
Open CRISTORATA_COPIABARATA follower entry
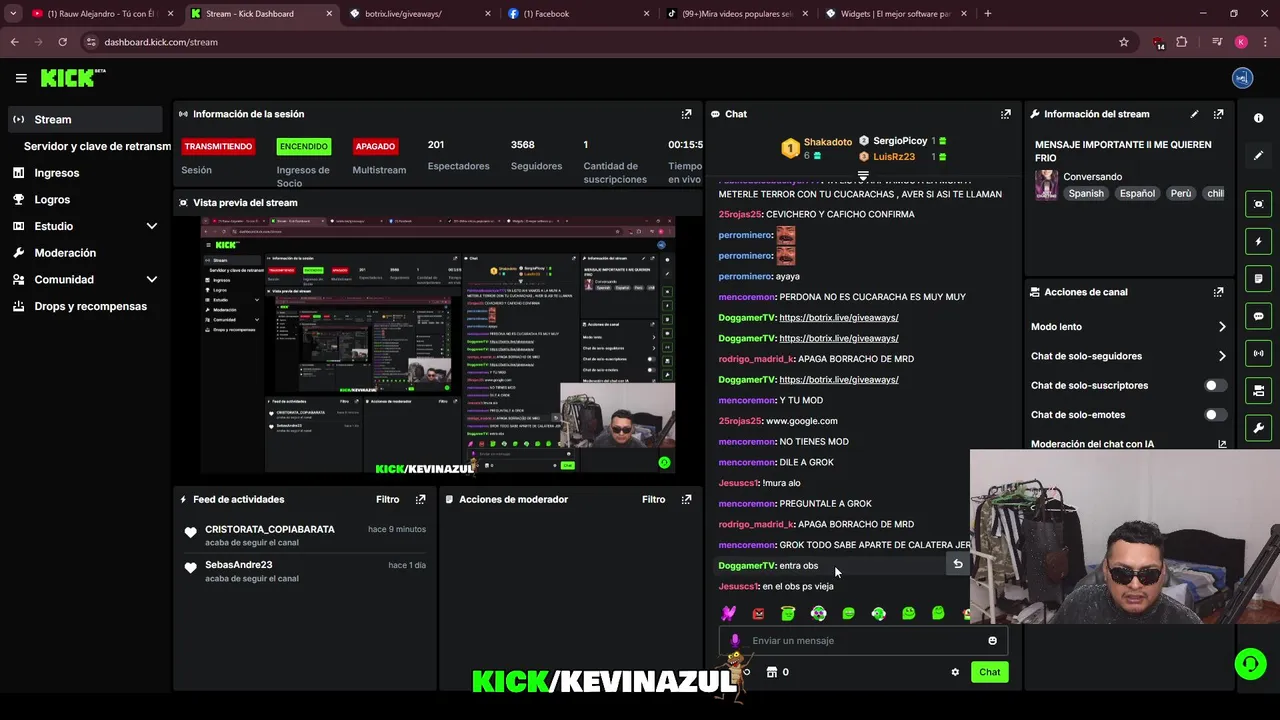pyautogui.click(x=306, y=535)
